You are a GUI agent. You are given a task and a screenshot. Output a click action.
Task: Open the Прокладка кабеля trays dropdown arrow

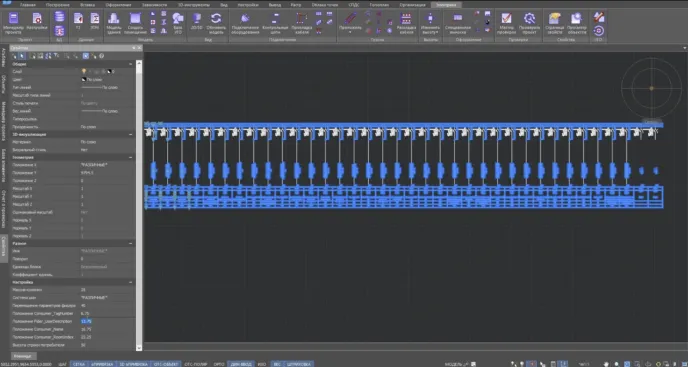(x=350, y=32)
